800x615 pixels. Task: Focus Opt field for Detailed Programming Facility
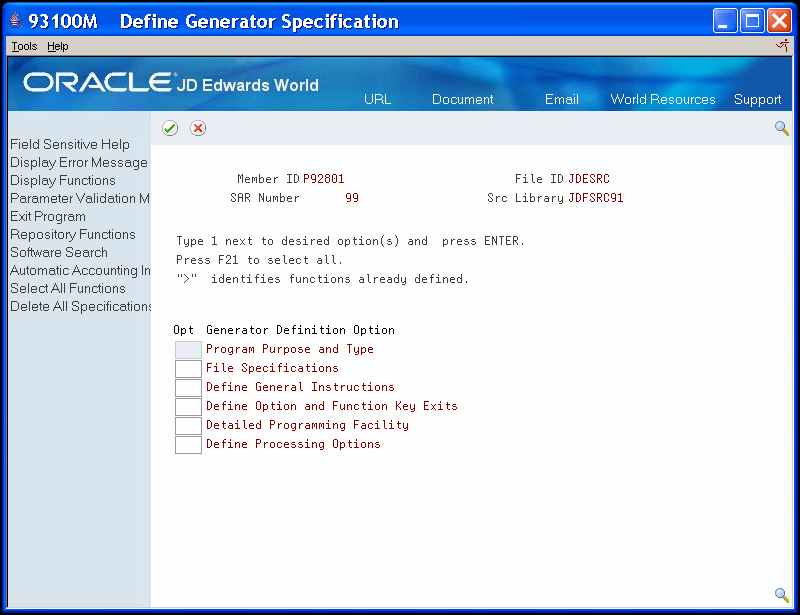pyautogui.click(x=188, y=426)
